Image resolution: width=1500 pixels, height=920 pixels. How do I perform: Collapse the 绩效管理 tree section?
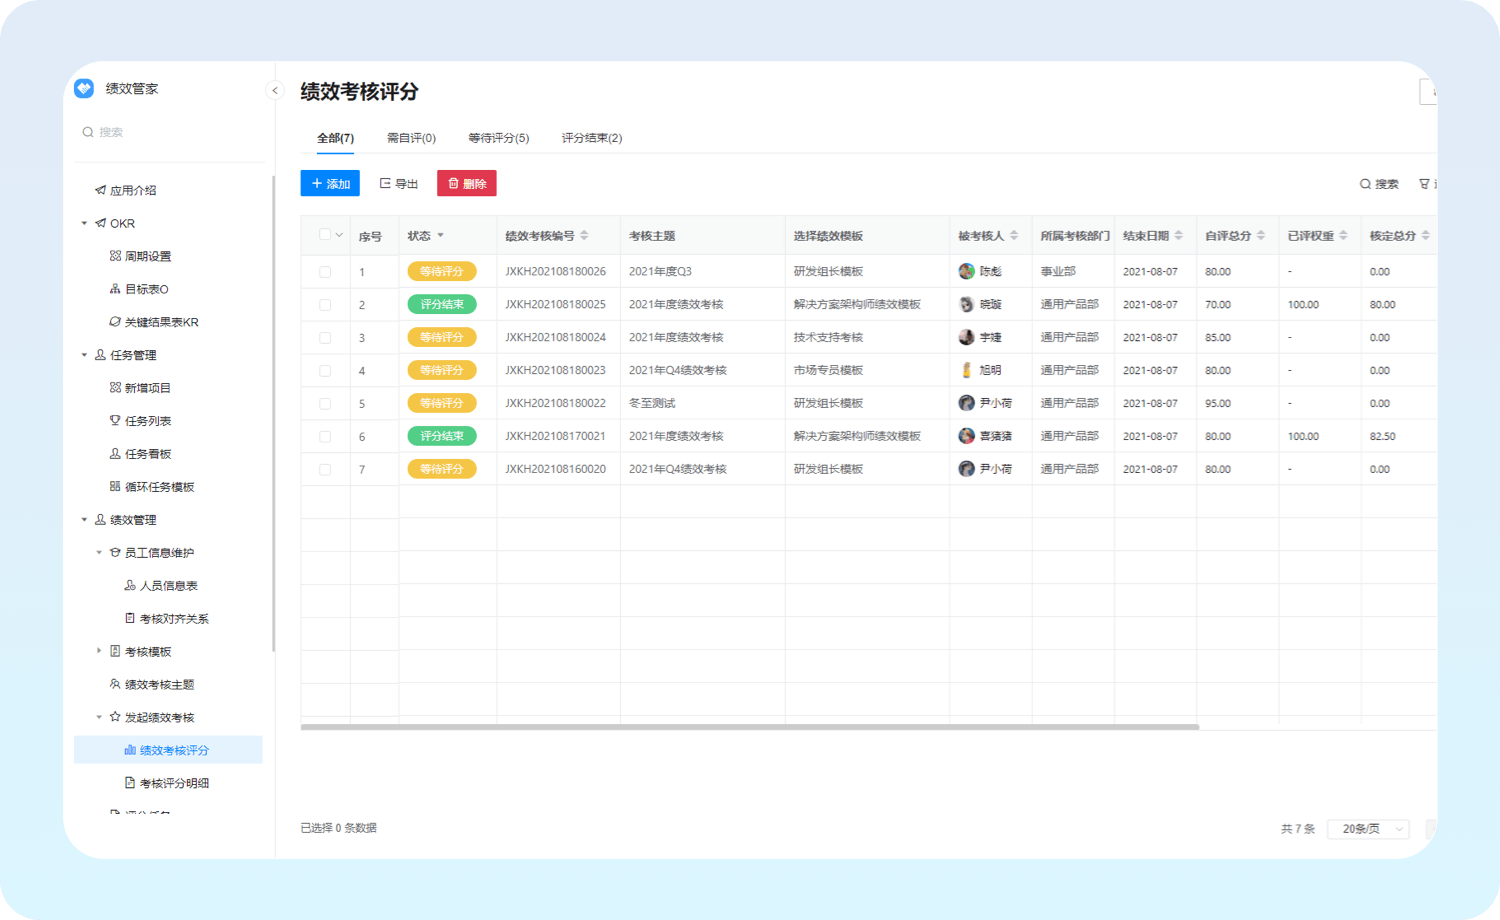point(84,520)
